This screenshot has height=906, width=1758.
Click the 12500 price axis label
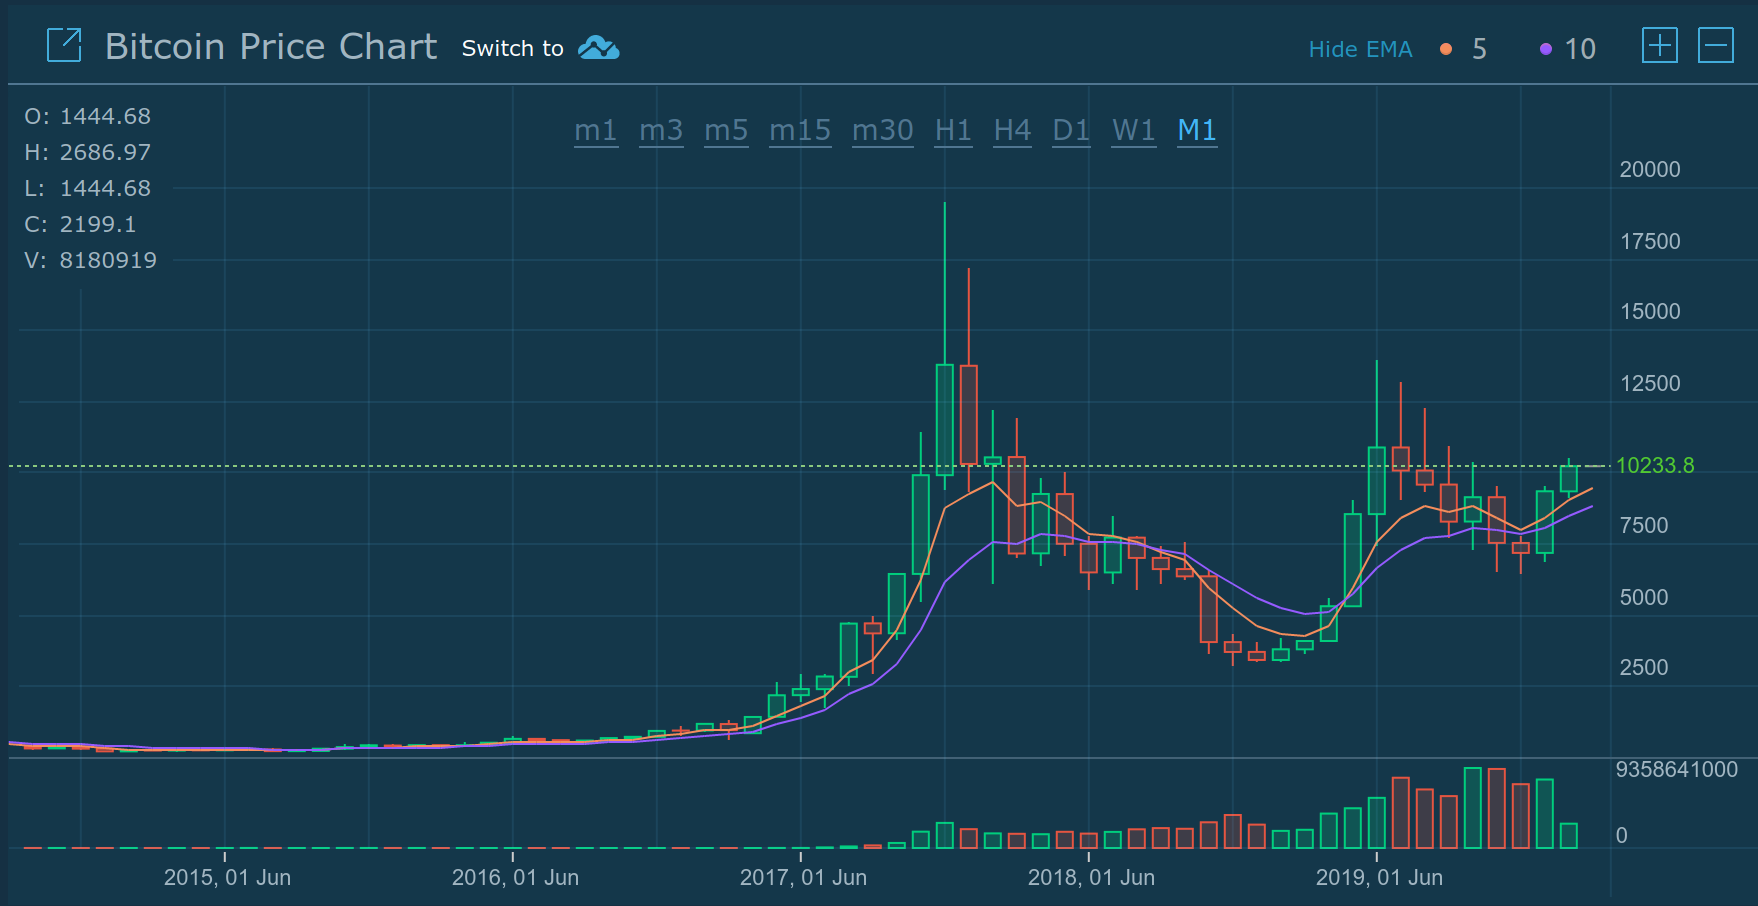point(1650,383)
